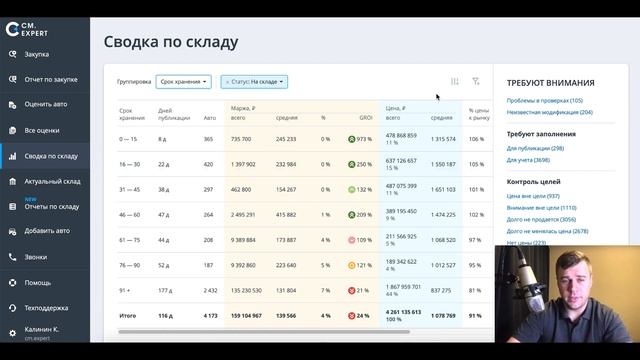Click the Срок хранения column header
The height and width of the screenshot is (360, 640).
[x=132, y=114]
